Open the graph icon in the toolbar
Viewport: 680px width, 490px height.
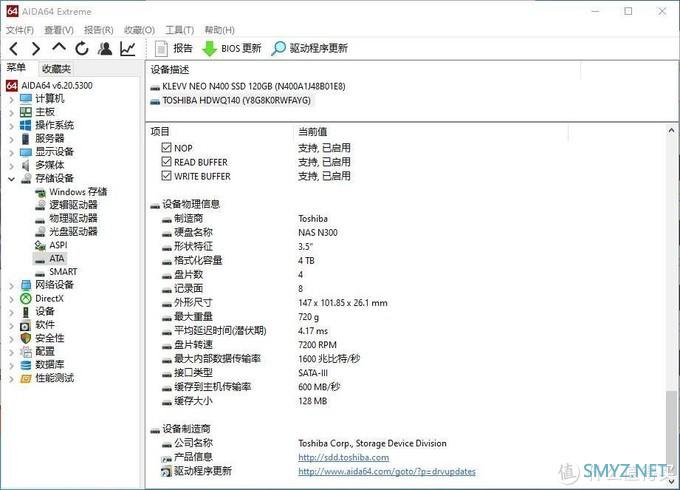coord(128,49)
